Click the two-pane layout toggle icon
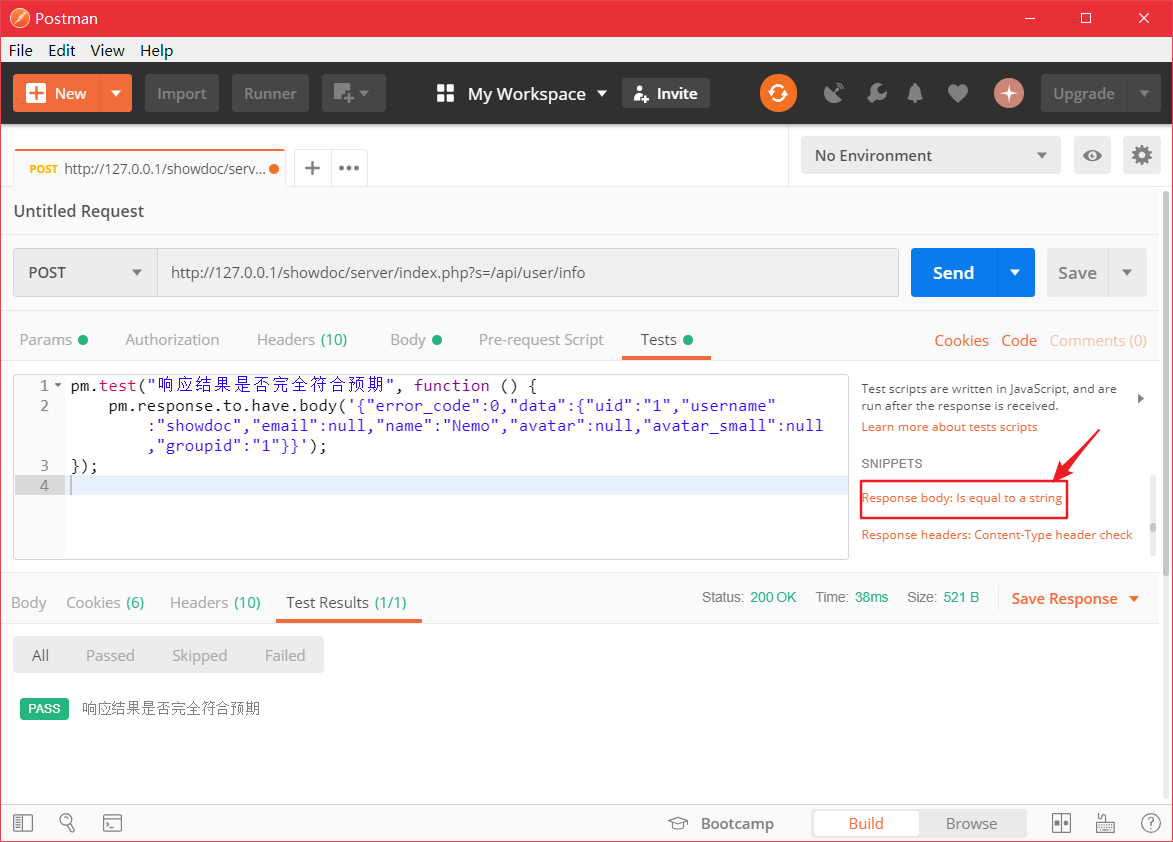Screen dimensions: 1173x842 point(1061,822)
